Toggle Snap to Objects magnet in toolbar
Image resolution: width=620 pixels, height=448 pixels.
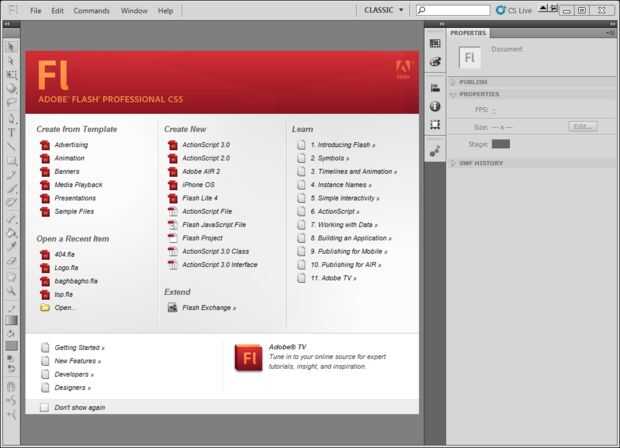pos(11,388)
